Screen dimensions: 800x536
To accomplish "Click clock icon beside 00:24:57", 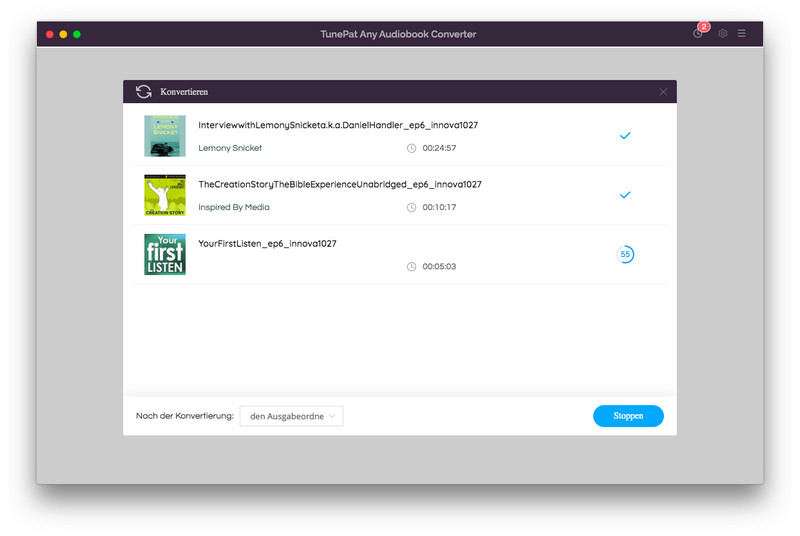I will click(411, 148).
